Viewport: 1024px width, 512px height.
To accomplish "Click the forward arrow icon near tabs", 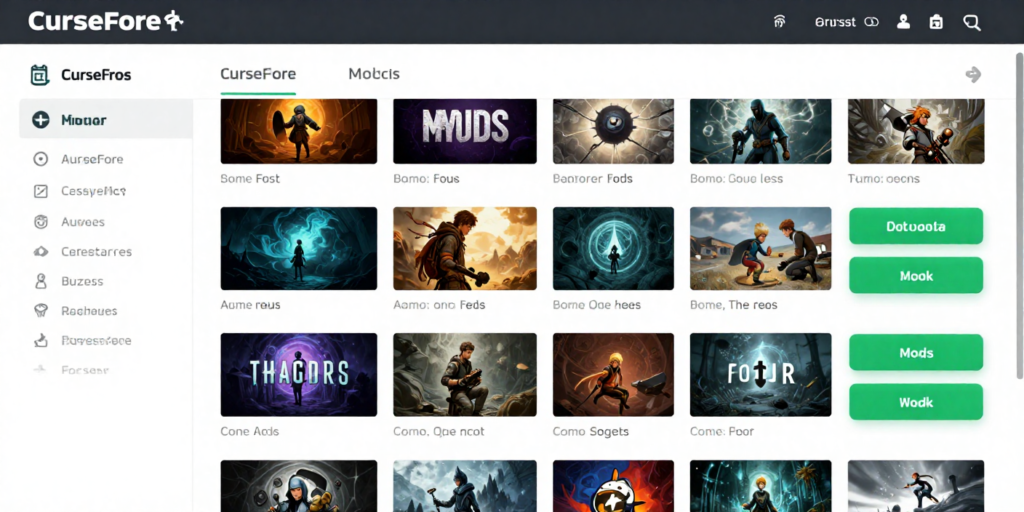I will 973,74.
